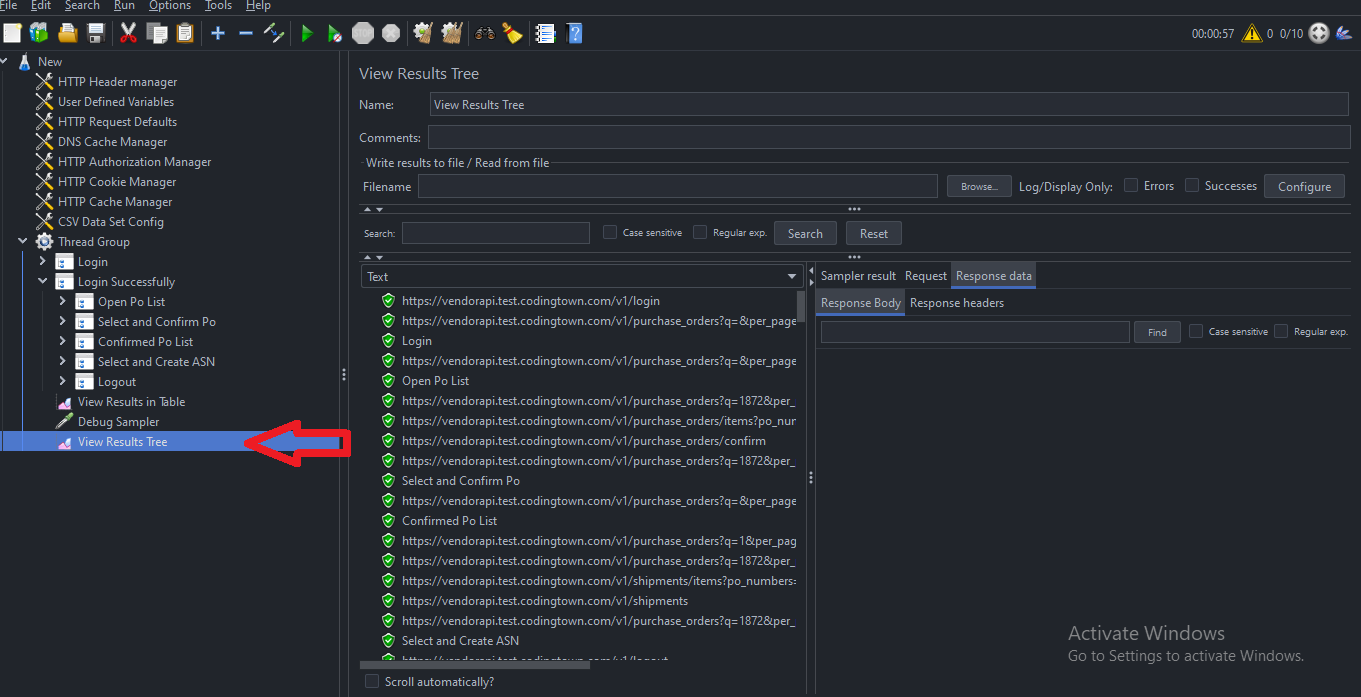
Task: Open help with the question mark icon
Action: 574,33
